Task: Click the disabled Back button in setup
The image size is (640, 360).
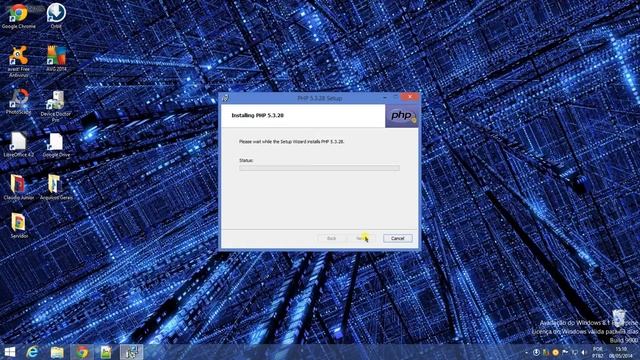Action: pyautogui.click(x=331, y=238)
